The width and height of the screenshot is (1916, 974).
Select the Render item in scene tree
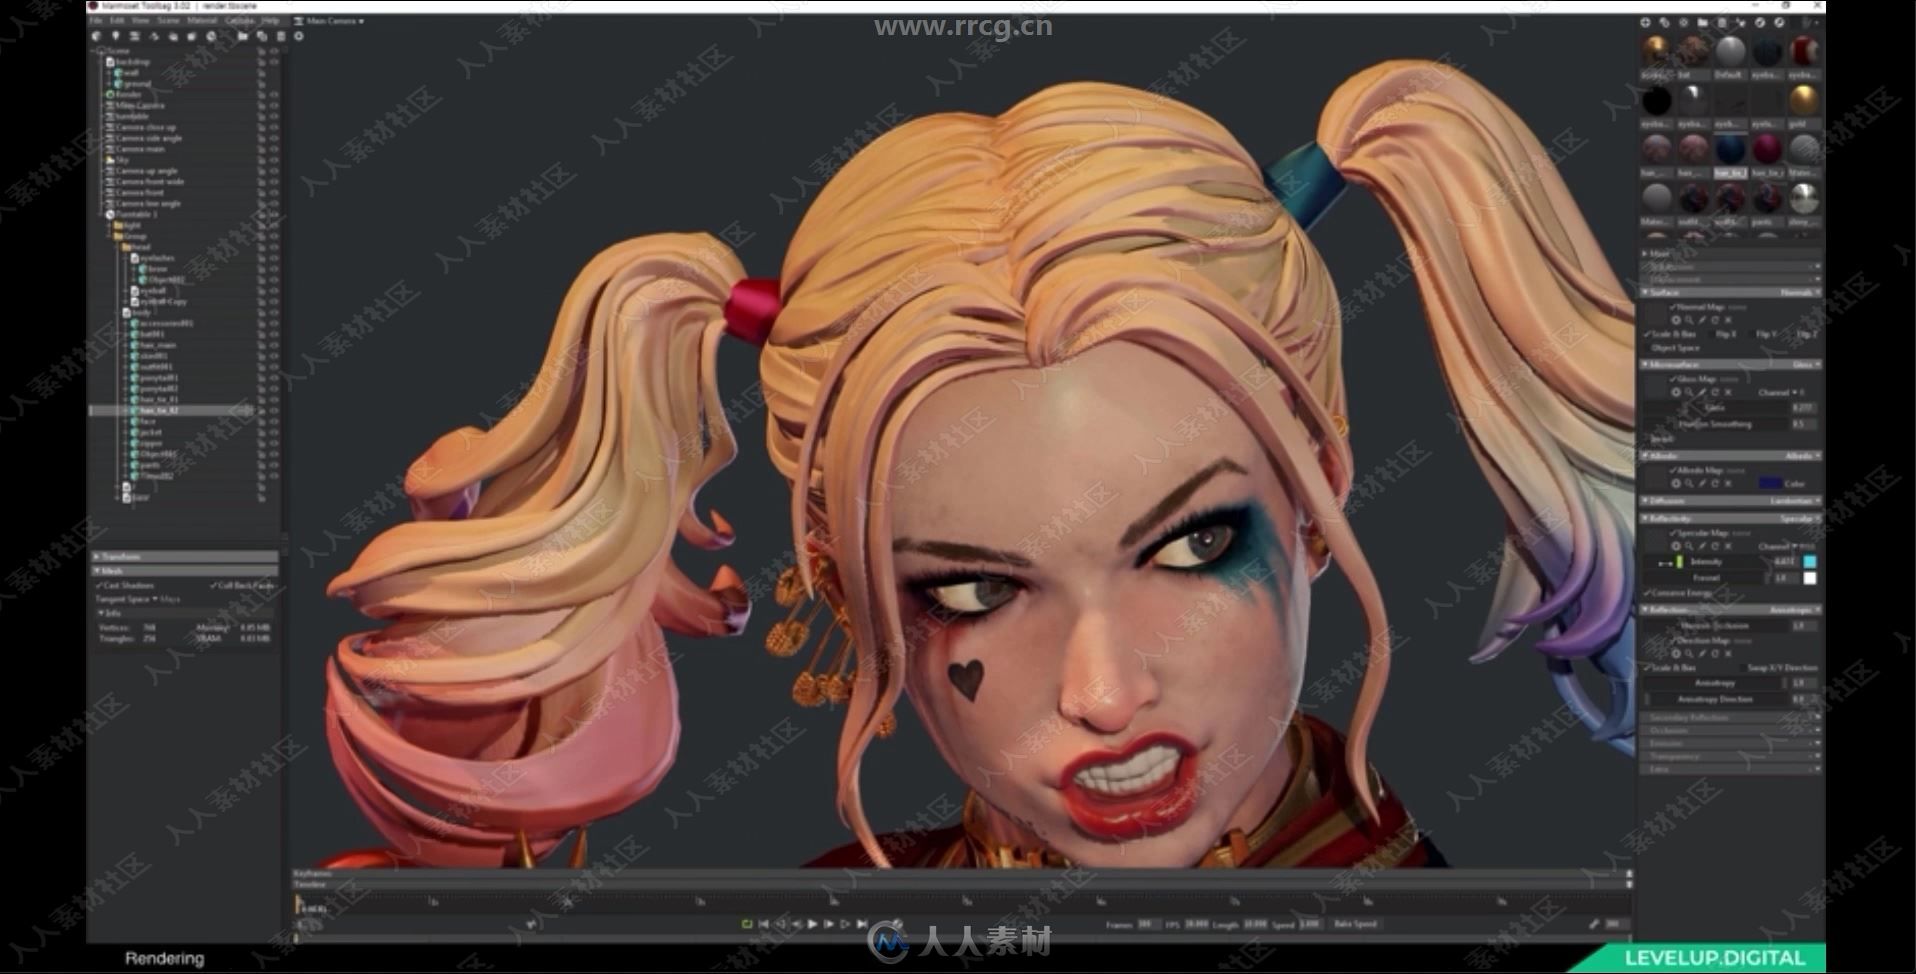(x=128, y=94)
